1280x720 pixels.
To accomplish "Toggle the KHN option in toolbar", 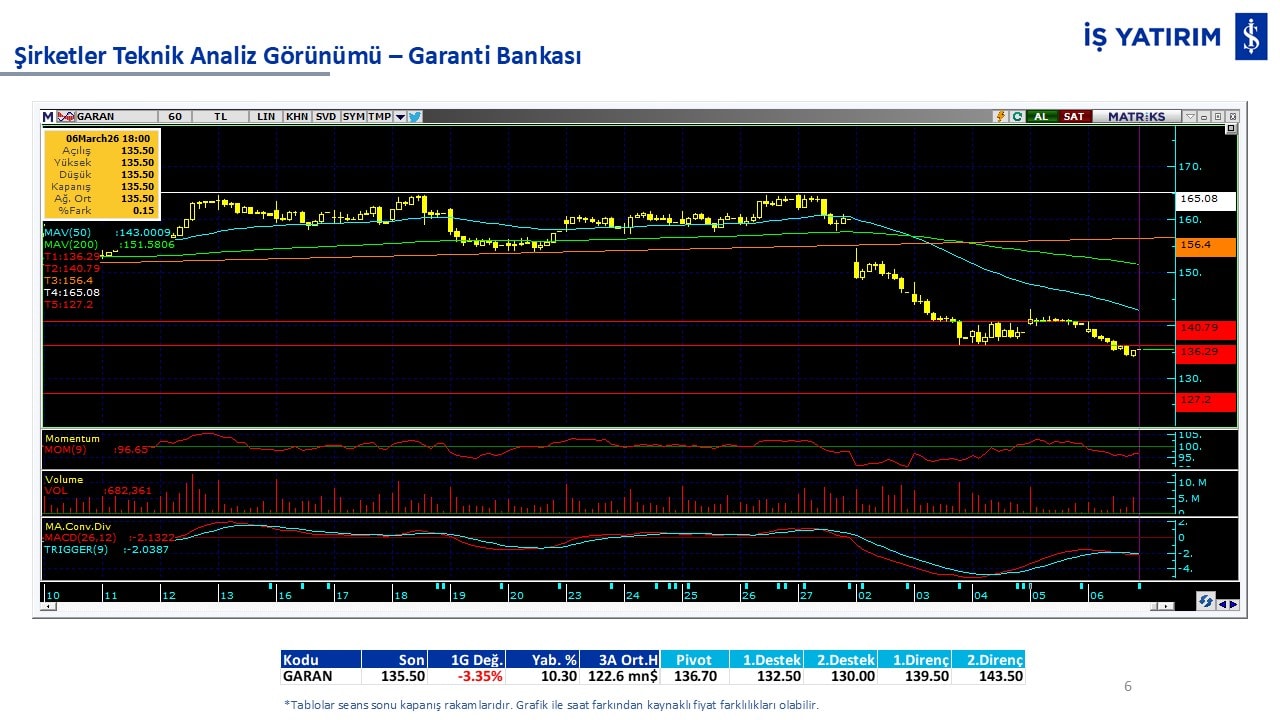I will (297, 117).
